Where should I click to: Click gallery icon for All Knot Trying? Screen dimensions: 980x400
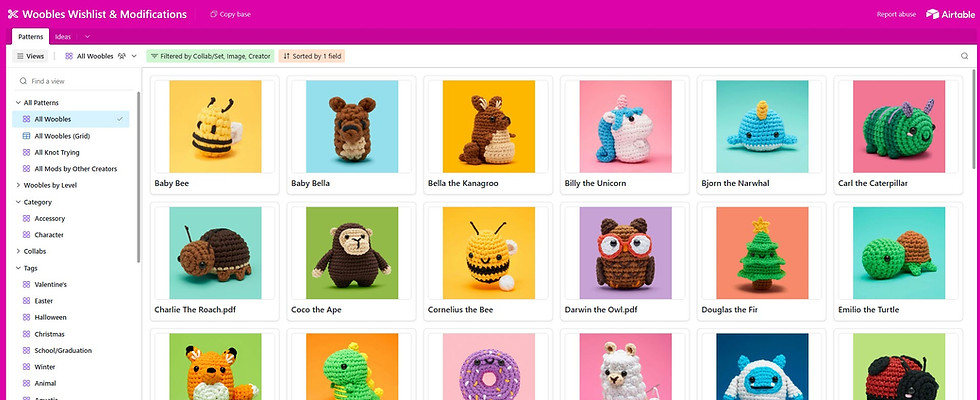click(x=26, y=152)
